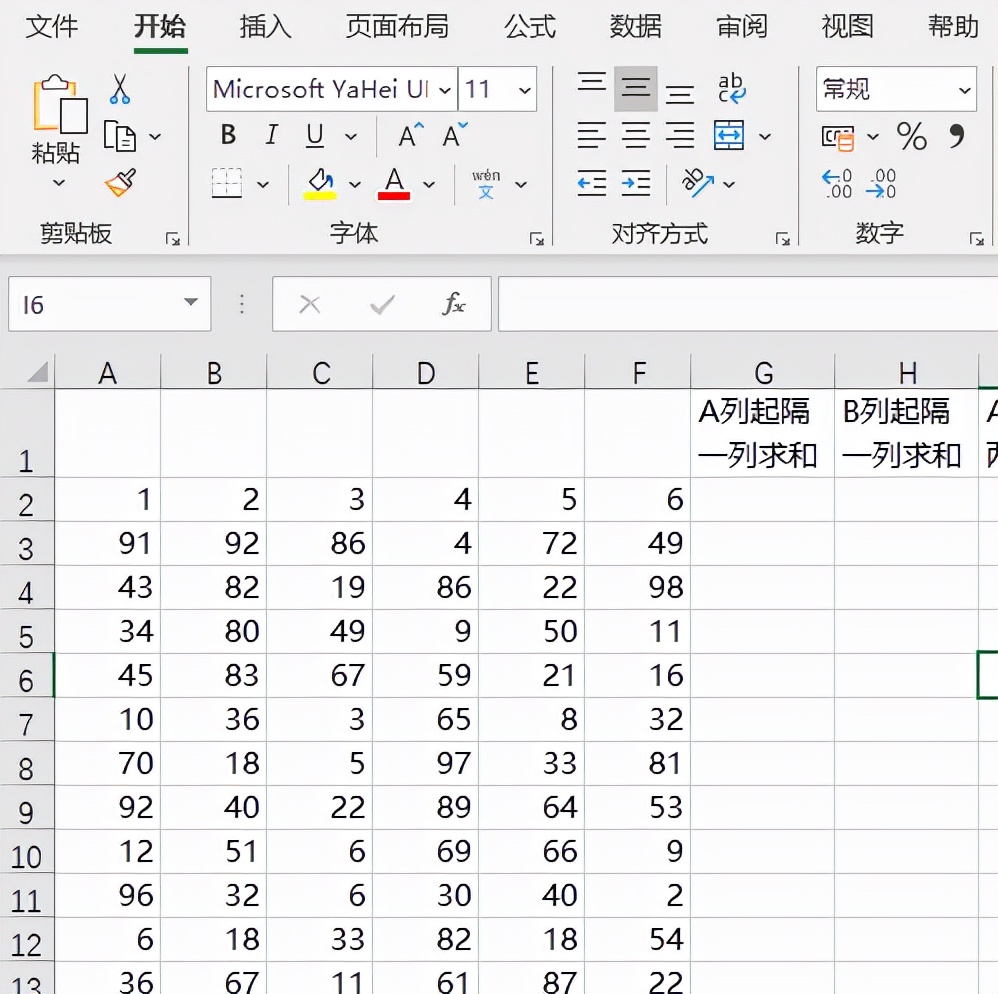Open the 文件 menu tab
This screenshot has height=994, width=998.
52,27
